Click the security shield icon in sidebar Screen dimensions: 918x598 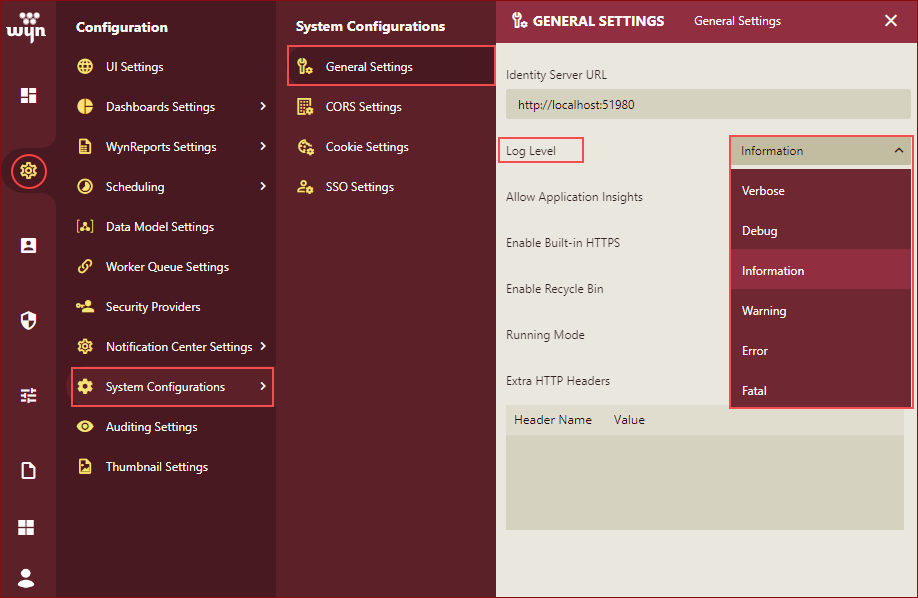(x=27, y=320)
